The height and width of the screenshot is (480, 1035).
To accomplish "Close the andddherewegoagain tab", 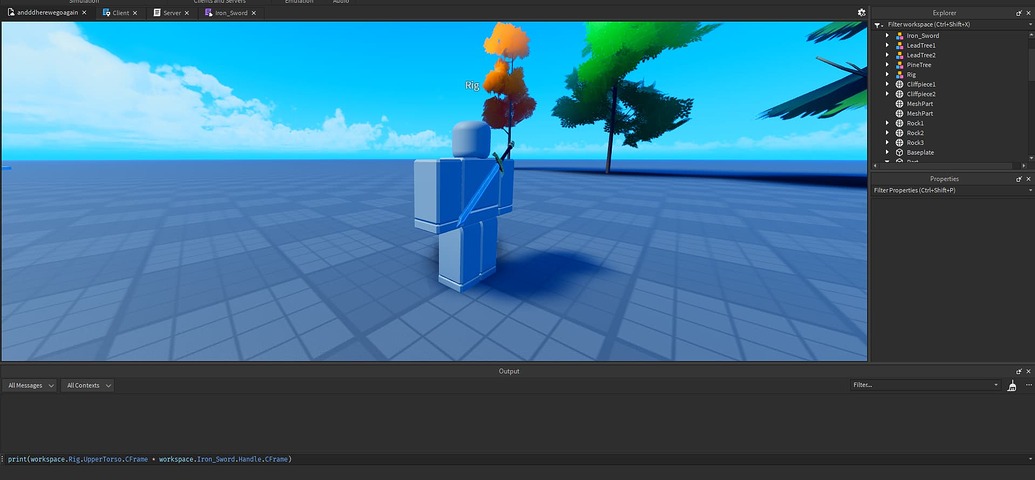I will [x=84, y=13].
